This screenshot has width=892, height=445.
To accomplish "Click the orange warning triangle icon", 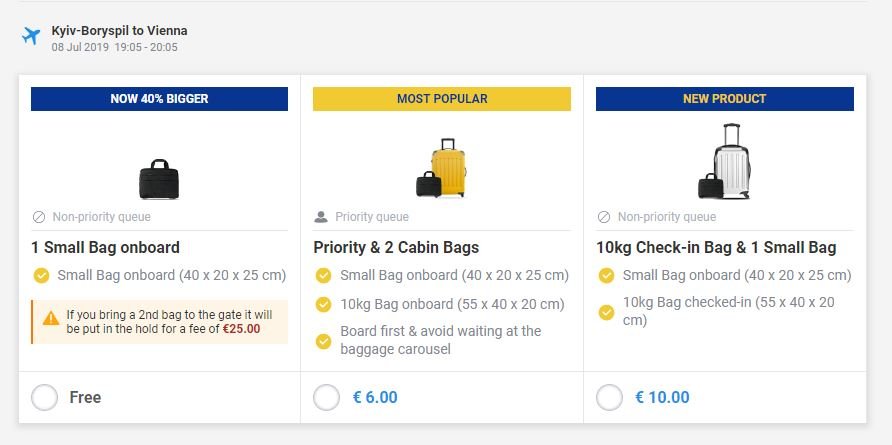I will (x=50, y=319).
